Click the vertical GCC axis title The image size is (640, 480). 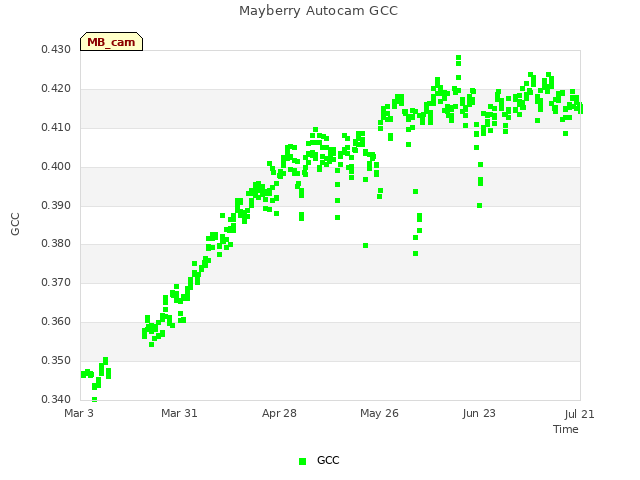[15, 224]
